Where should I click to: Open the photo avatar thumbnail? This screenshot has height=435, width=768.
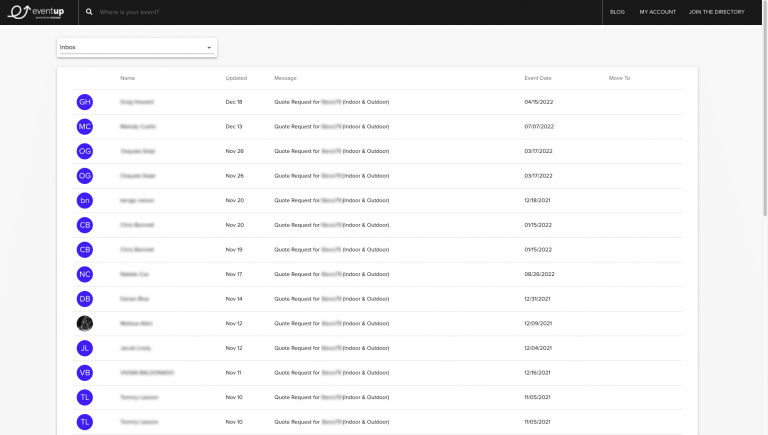(x=85, y=323)
